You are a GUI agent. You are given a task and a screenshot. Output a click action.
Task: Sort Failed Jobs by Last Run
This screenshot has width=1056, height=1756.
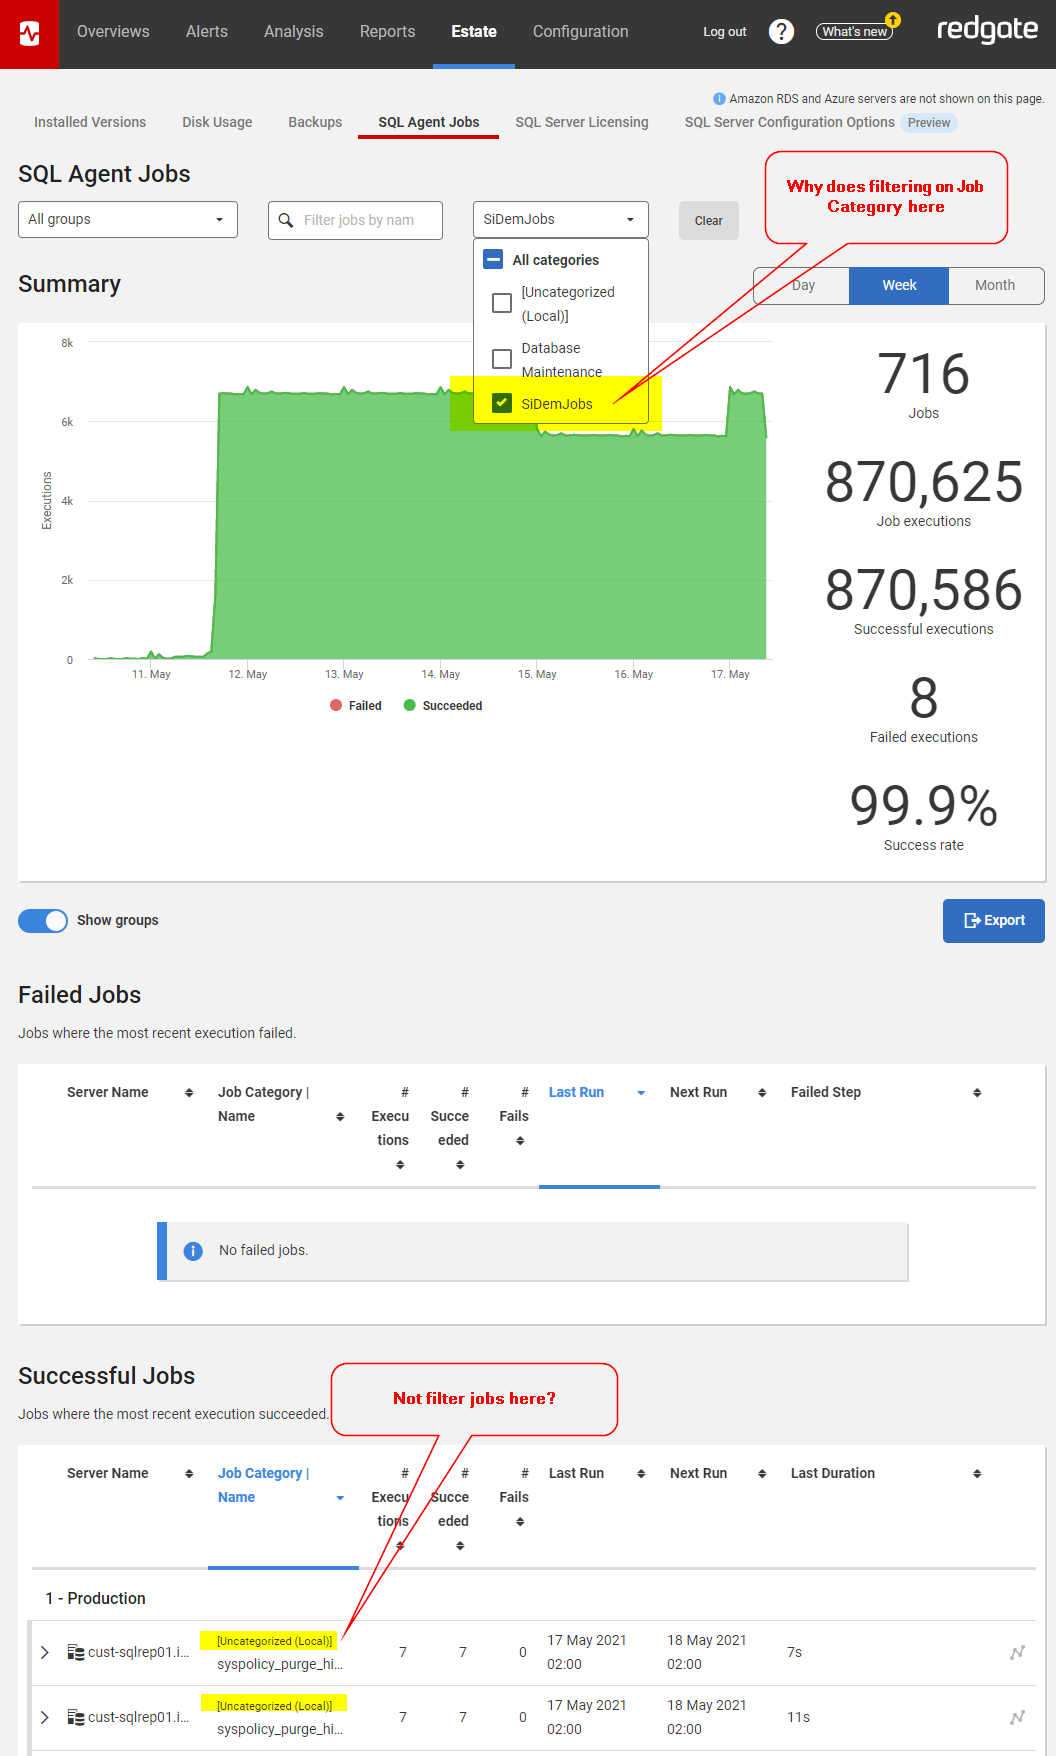tap(598, 1093)
